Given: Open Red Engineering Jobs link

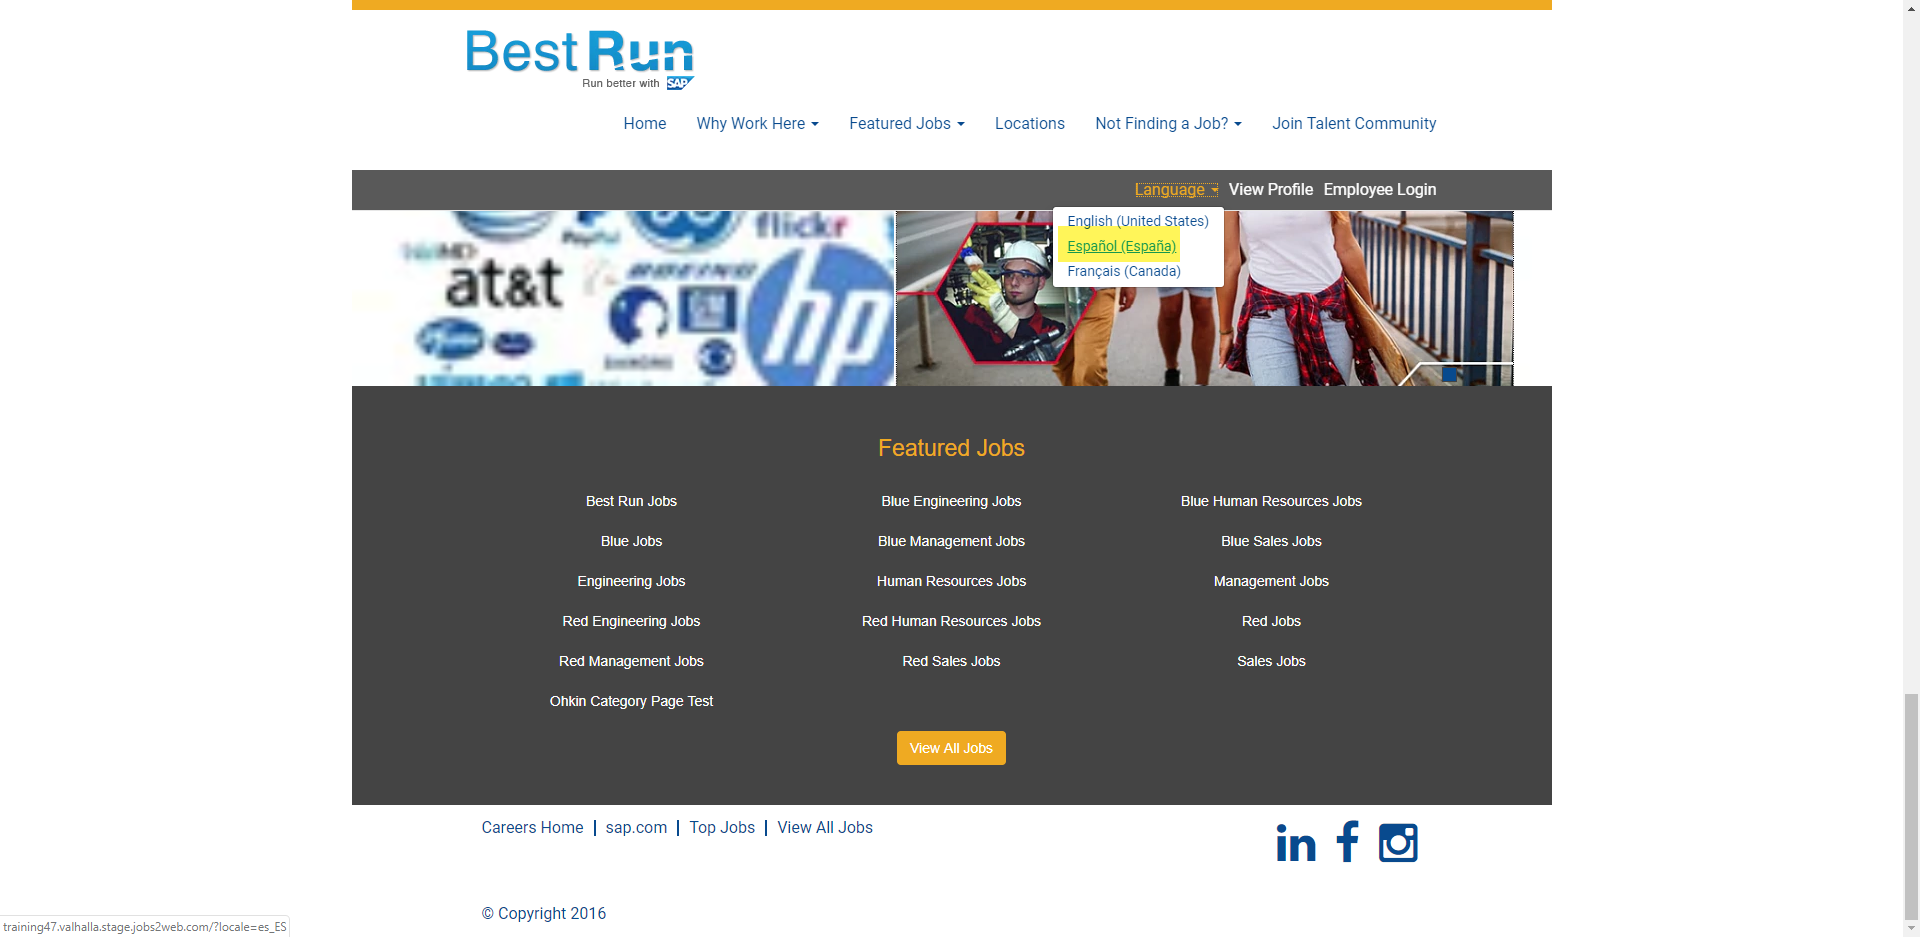Looking at the screenshot, I should tap(631, 621).
